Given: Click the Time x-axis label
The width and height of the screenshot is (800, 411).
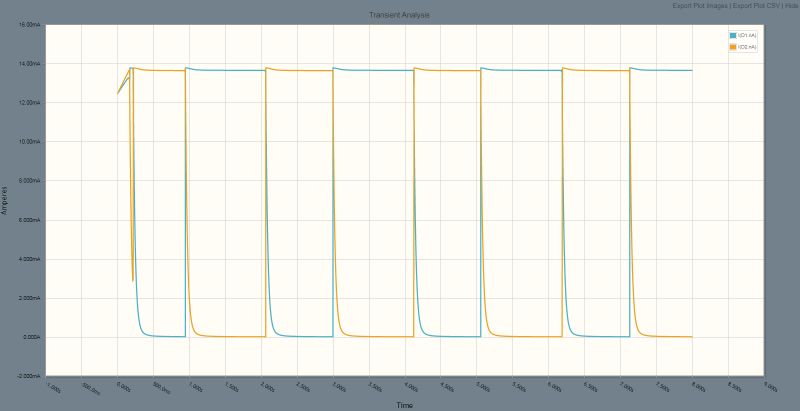Looking at the screenshot, I should [x=405, y=405].
